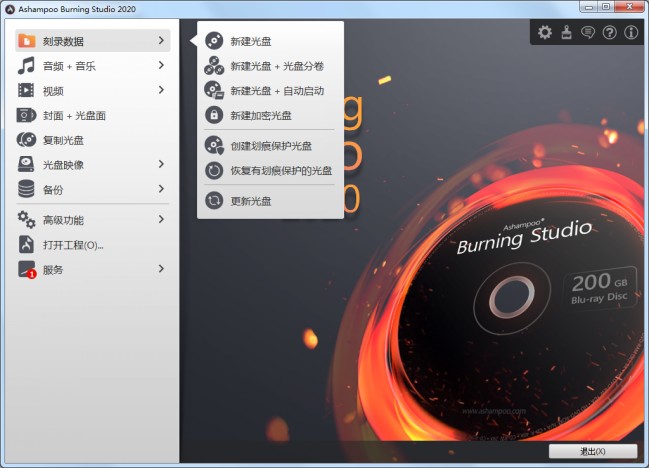
Task: Click the info icon in top toolbar
Action: 631,32
